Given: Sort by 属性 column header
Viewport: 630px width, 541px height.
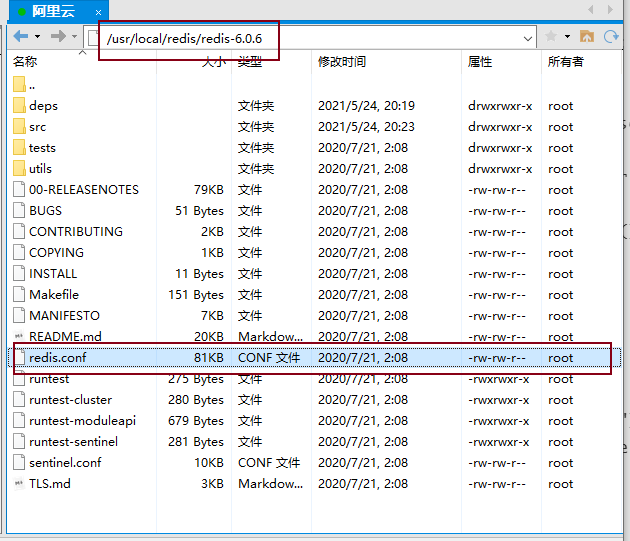Looking at the screenshot, I should coord(480,61).
